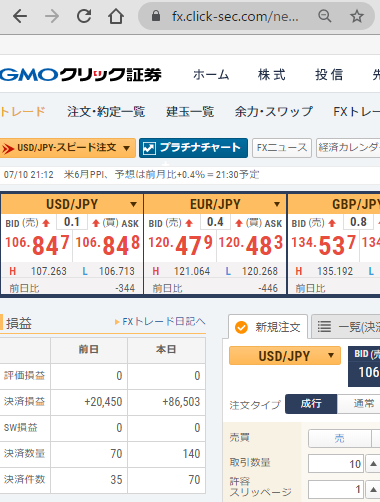This screenshot has height=502, width=380.
Task: Click the checkmark icon on 新規注文
Action: [x=241, y=327]
